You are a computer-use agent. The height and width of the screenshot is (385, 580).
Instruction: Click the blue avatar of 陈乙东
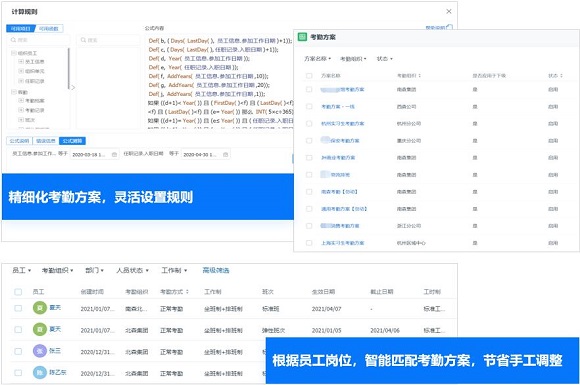pyautogui.click(x=40, y=372)
